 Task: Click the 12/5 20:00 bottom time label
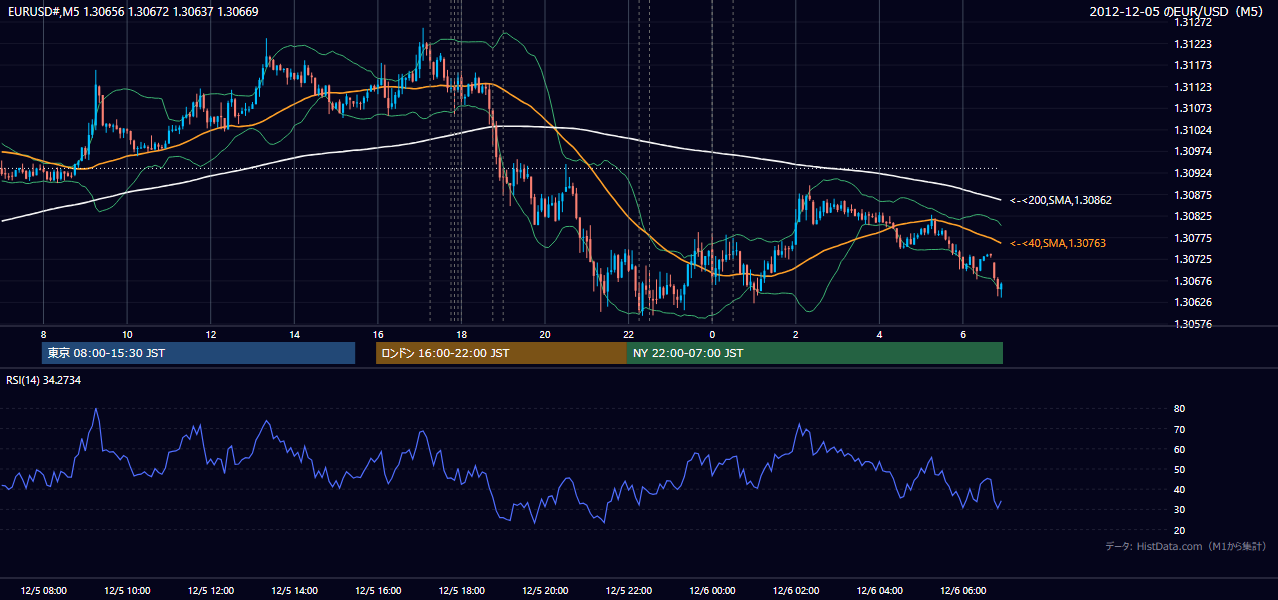tap(545, 591)
